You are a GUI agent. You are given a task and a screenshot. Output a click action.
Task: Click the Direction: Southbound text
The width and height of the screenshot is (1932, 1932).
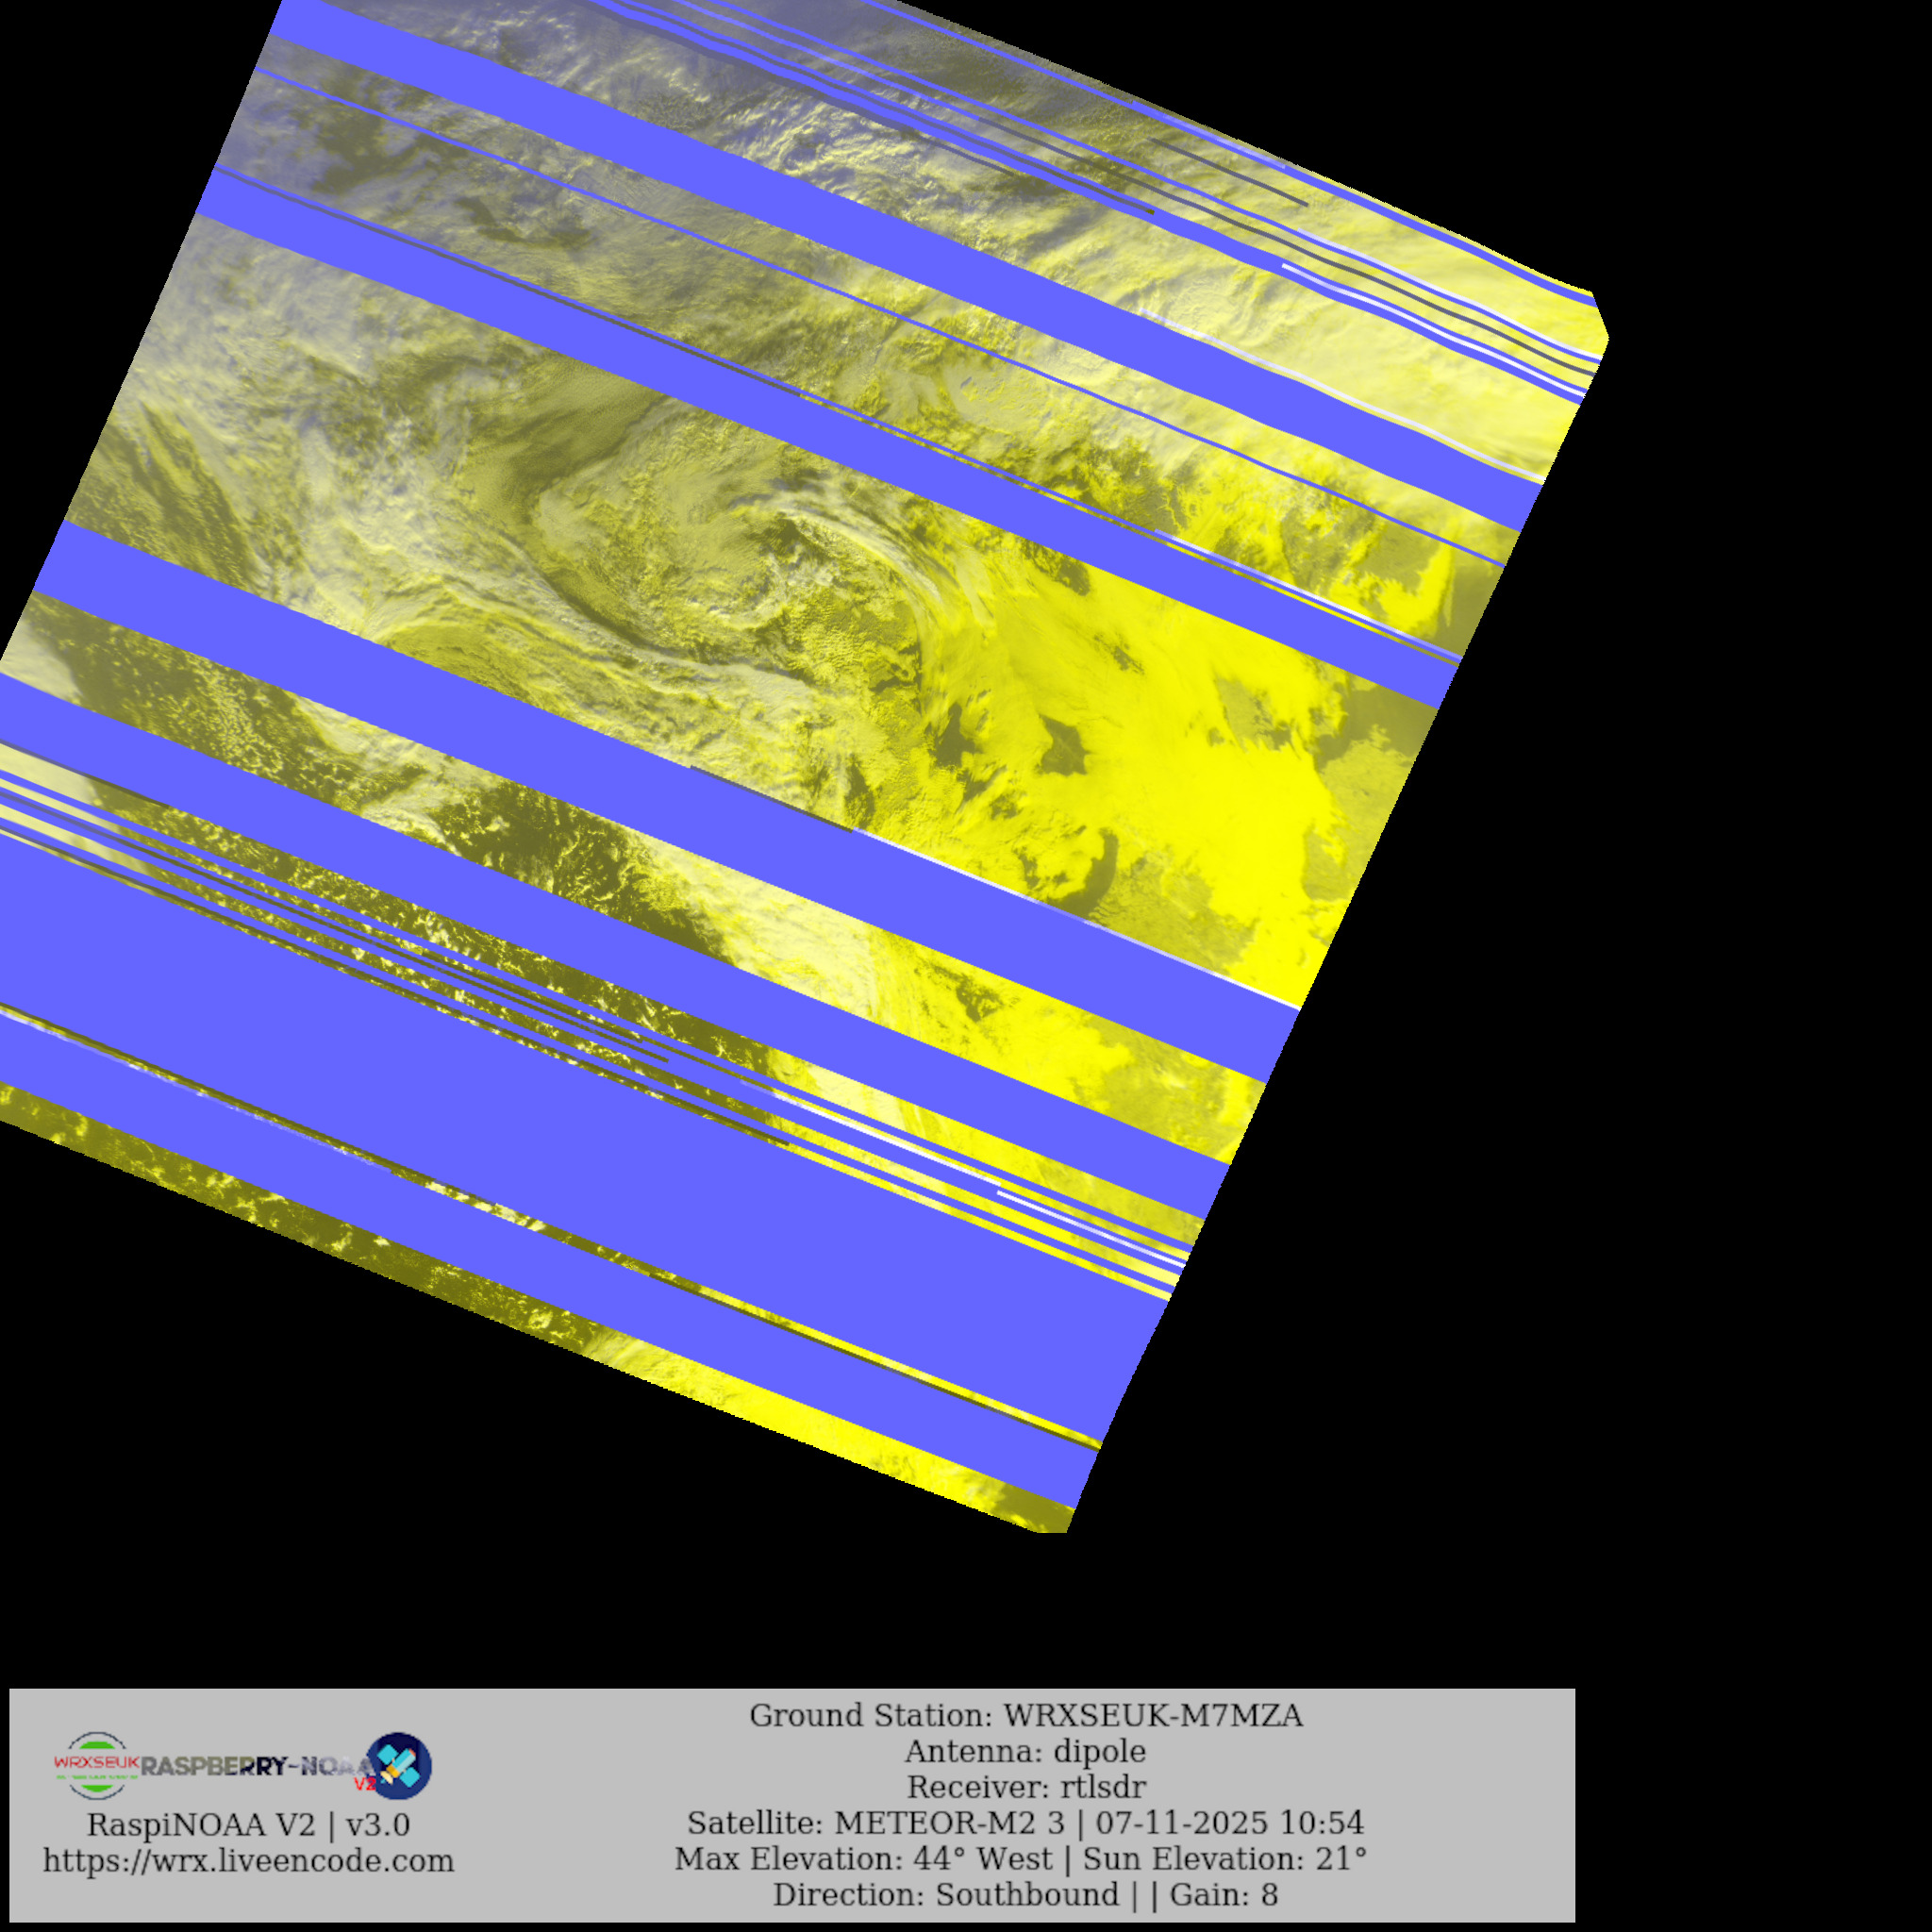(945, 1895)
